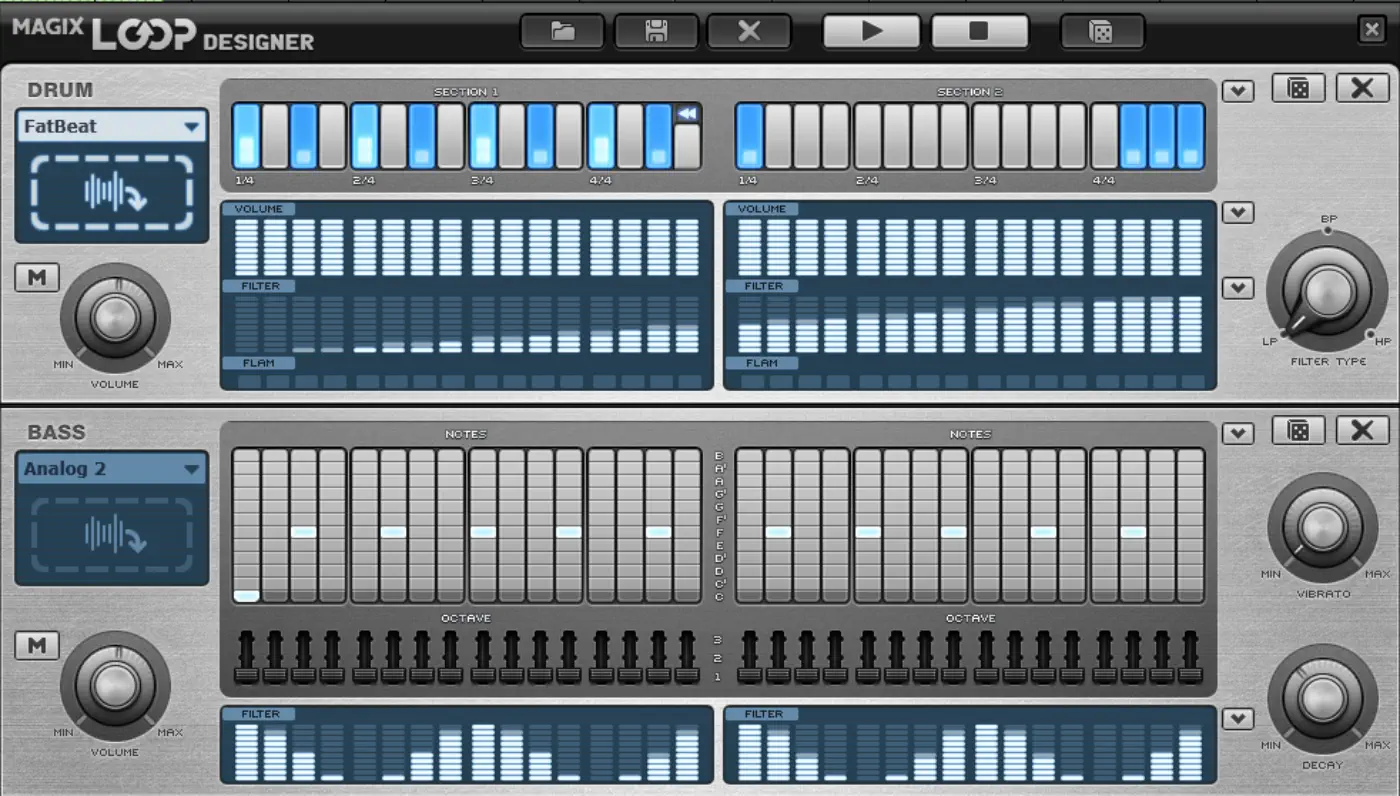Randomize the Bass track with dice icon
Image resolution: width=1400 pixels, height=796 pixels.
[x=1298, y=430]
